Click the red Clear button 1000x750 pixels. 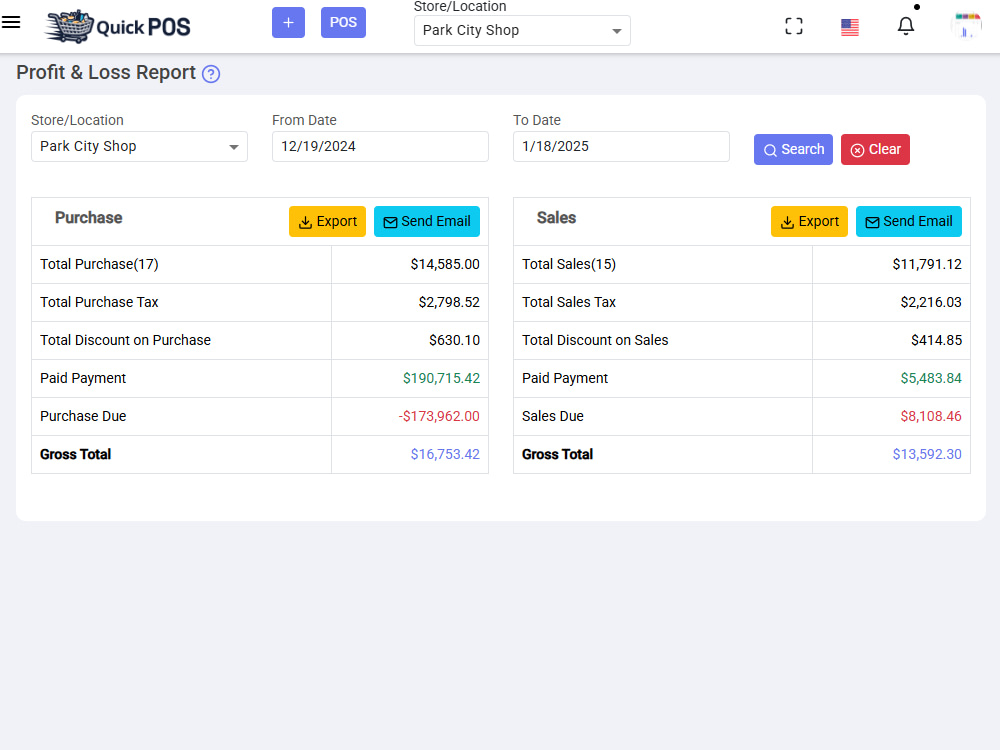point(875,149)
